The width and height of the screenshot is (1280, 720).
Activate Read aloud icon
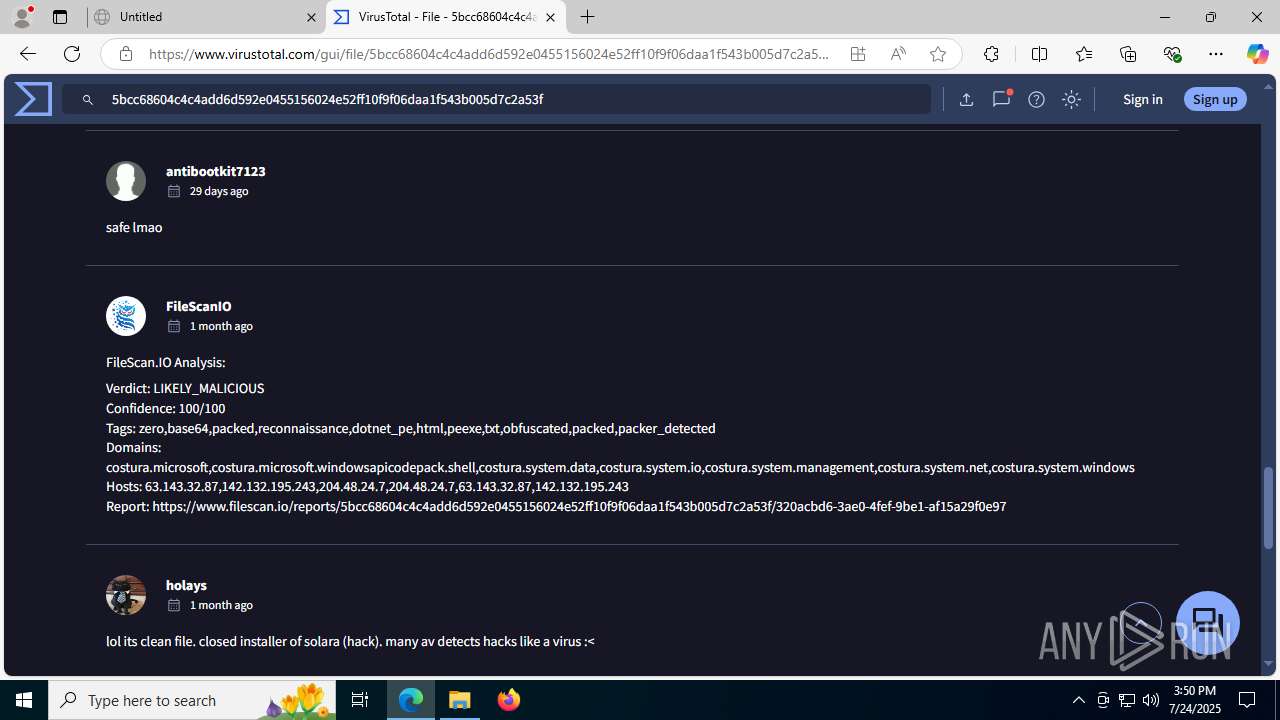tap(898, 54)
